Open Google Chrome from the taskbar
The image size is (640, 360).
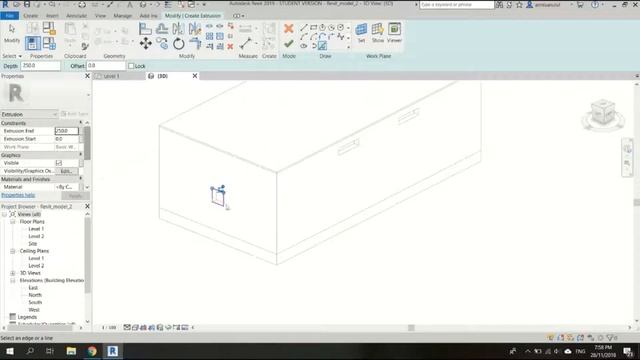coord(92,351)
